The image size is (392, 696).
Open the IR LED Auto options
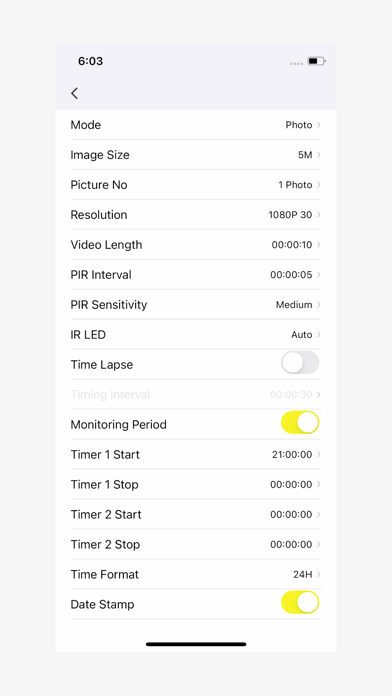coord(196,335)
